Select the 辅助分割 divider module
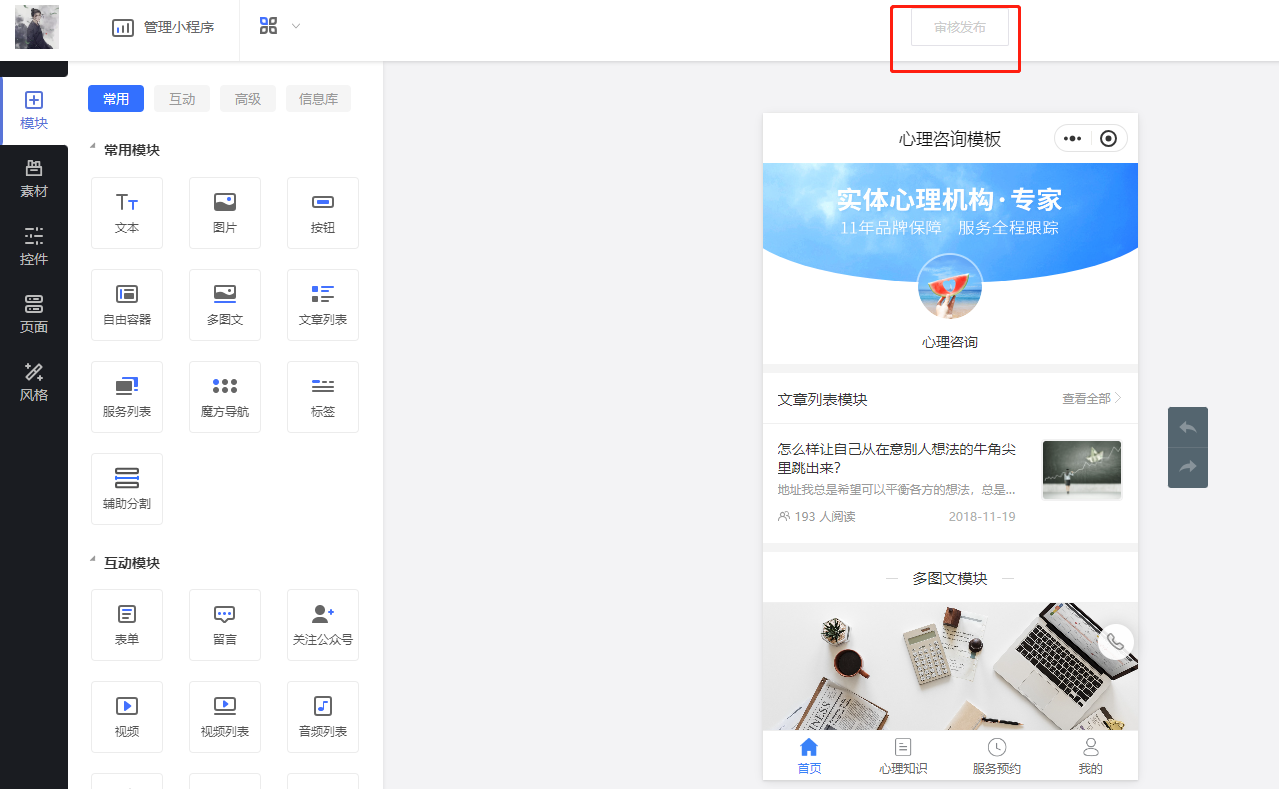1279x789 pixels. (127, 489)
